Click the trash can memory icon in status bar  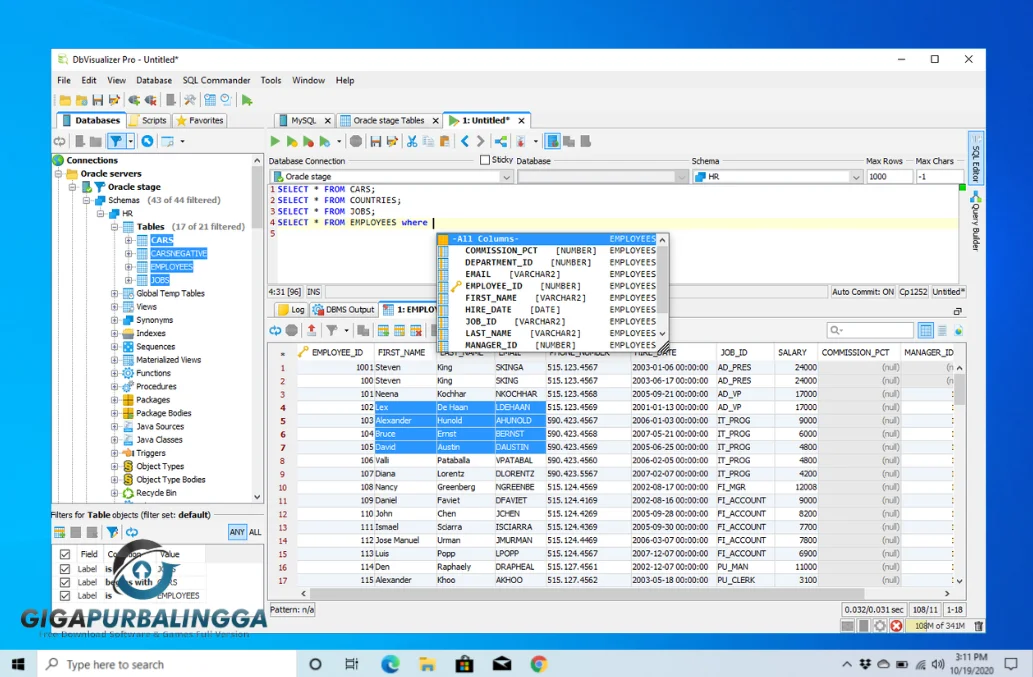(978, 626)
